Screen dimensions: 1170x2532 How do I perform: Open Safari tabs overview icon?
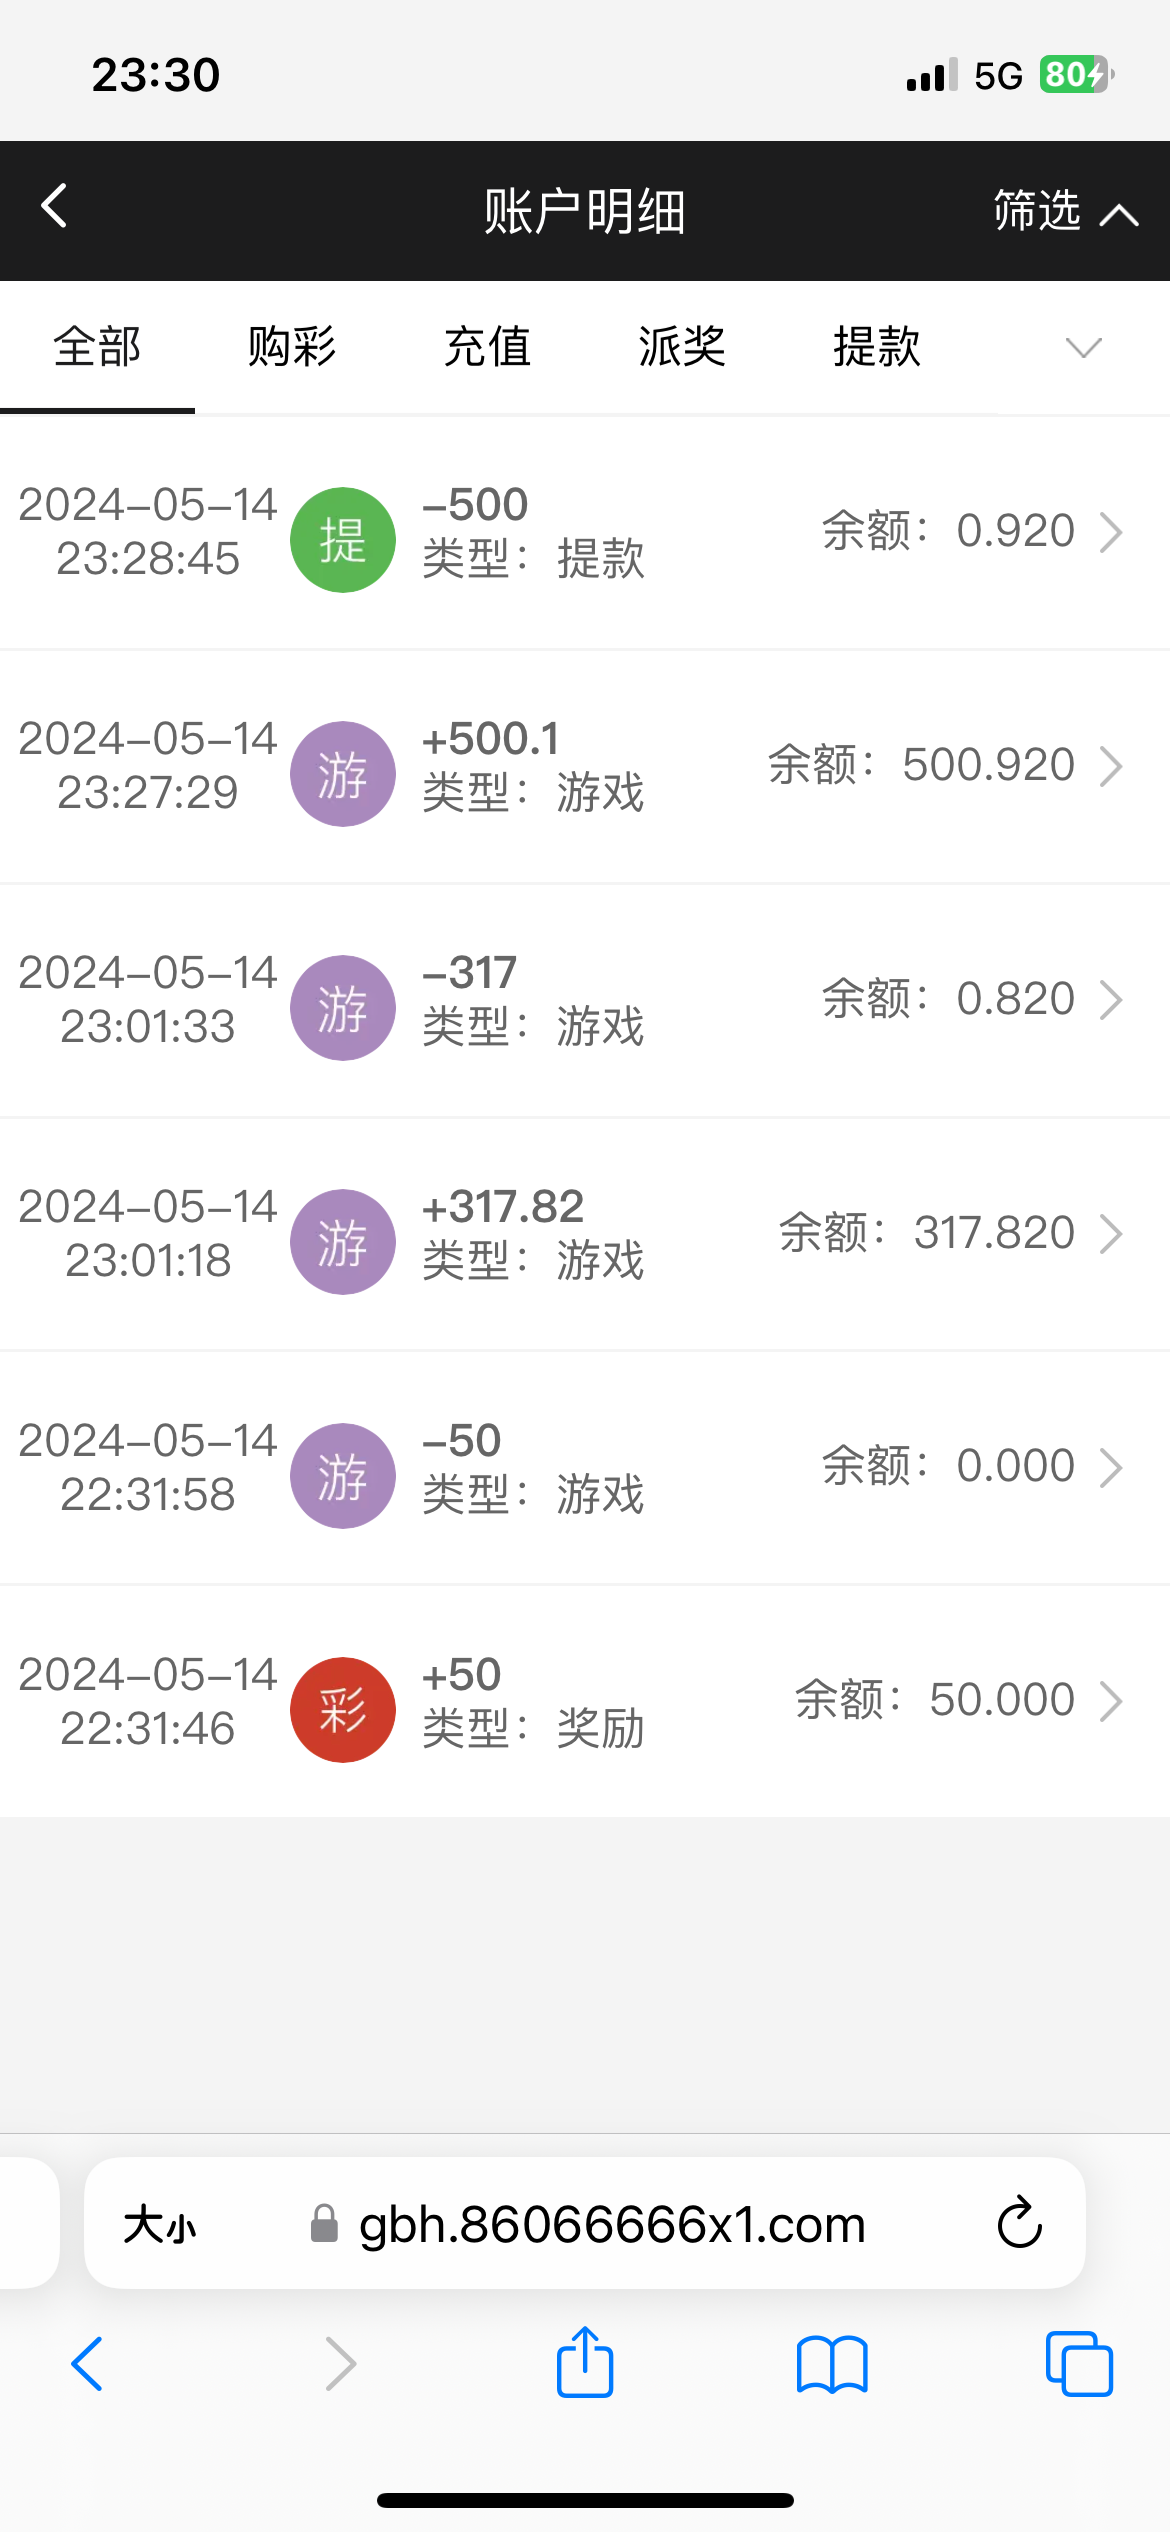tap(1078, 2364)
